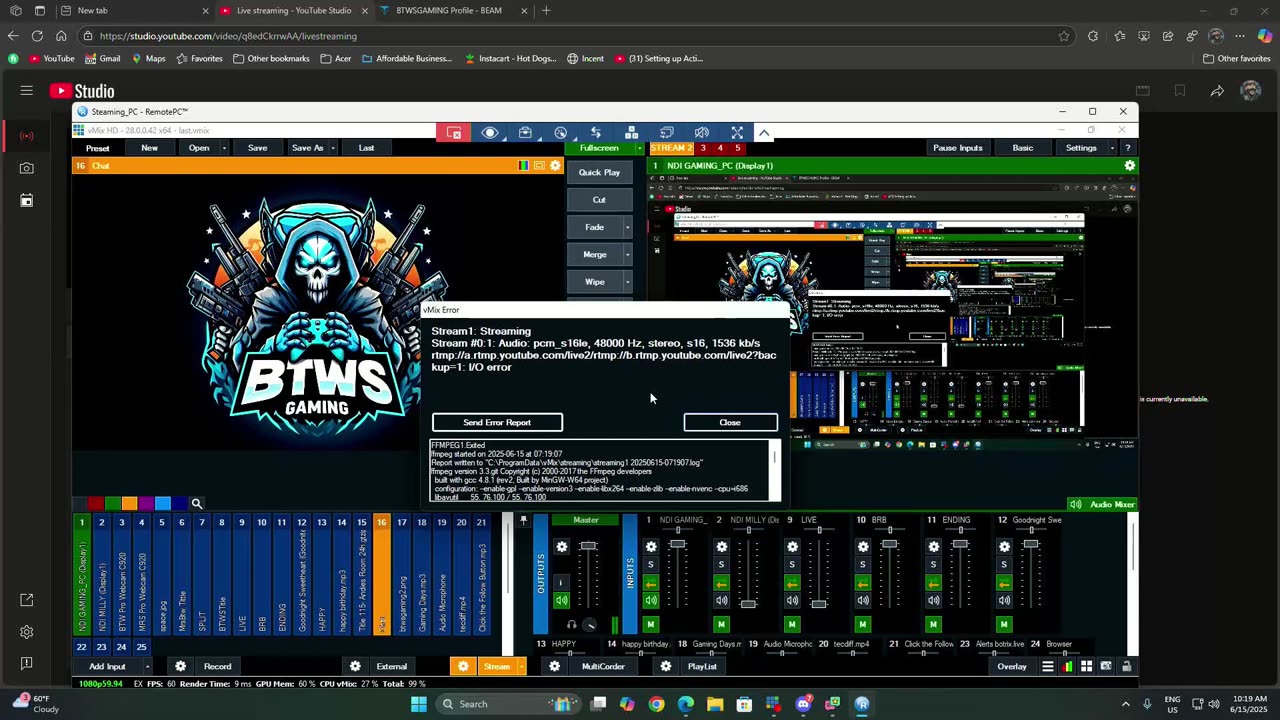The width and height of the screenshot is (1280, 720).
Task: Open File Explorer from the Windows taskbar
Action: point(715,704)
